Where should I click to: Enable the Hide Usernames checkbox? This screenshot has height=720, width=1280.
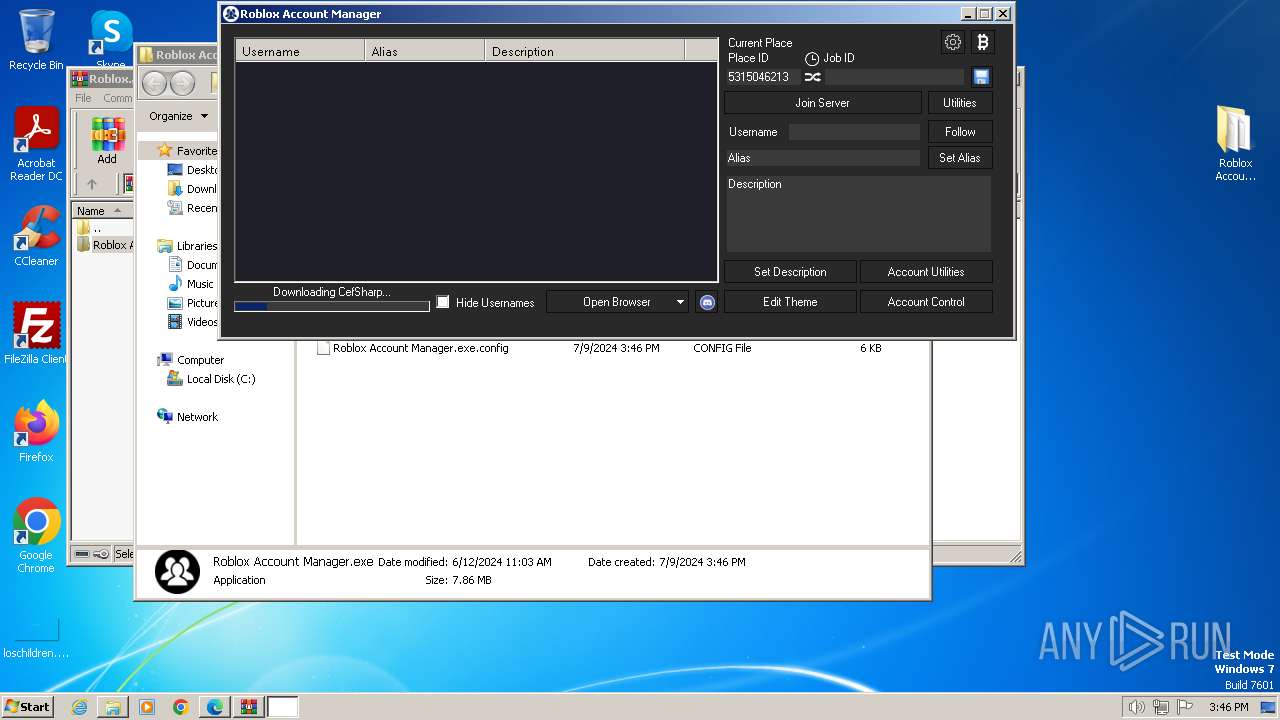click(443, 302)
